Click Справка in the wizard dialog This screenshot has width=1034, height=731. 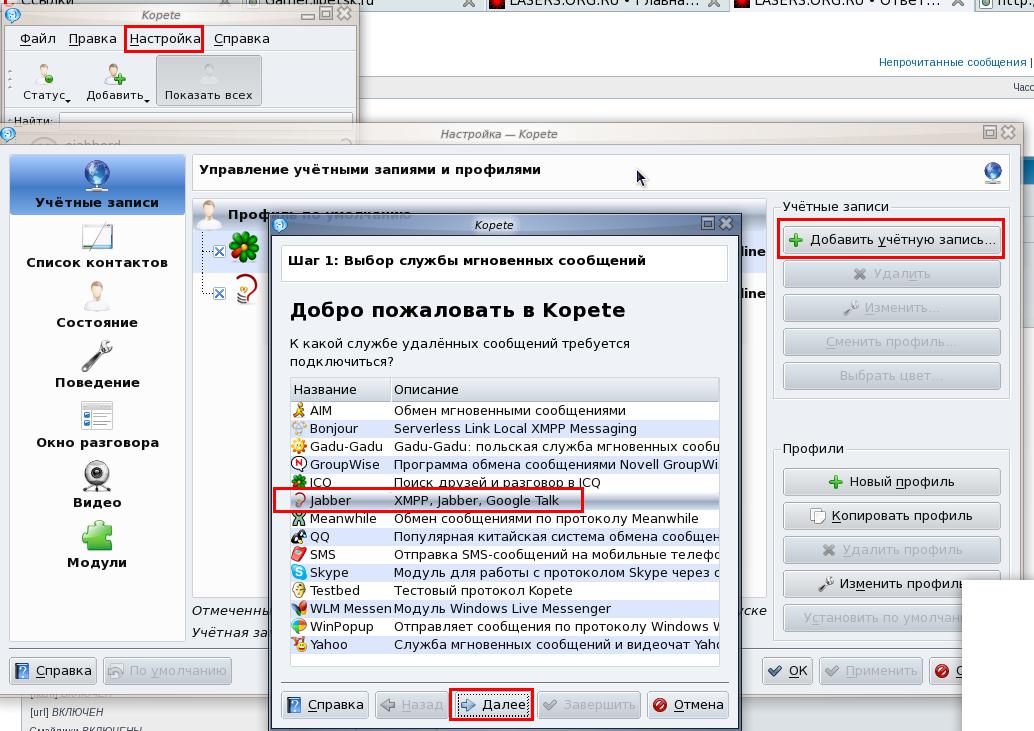coord(326,705)
